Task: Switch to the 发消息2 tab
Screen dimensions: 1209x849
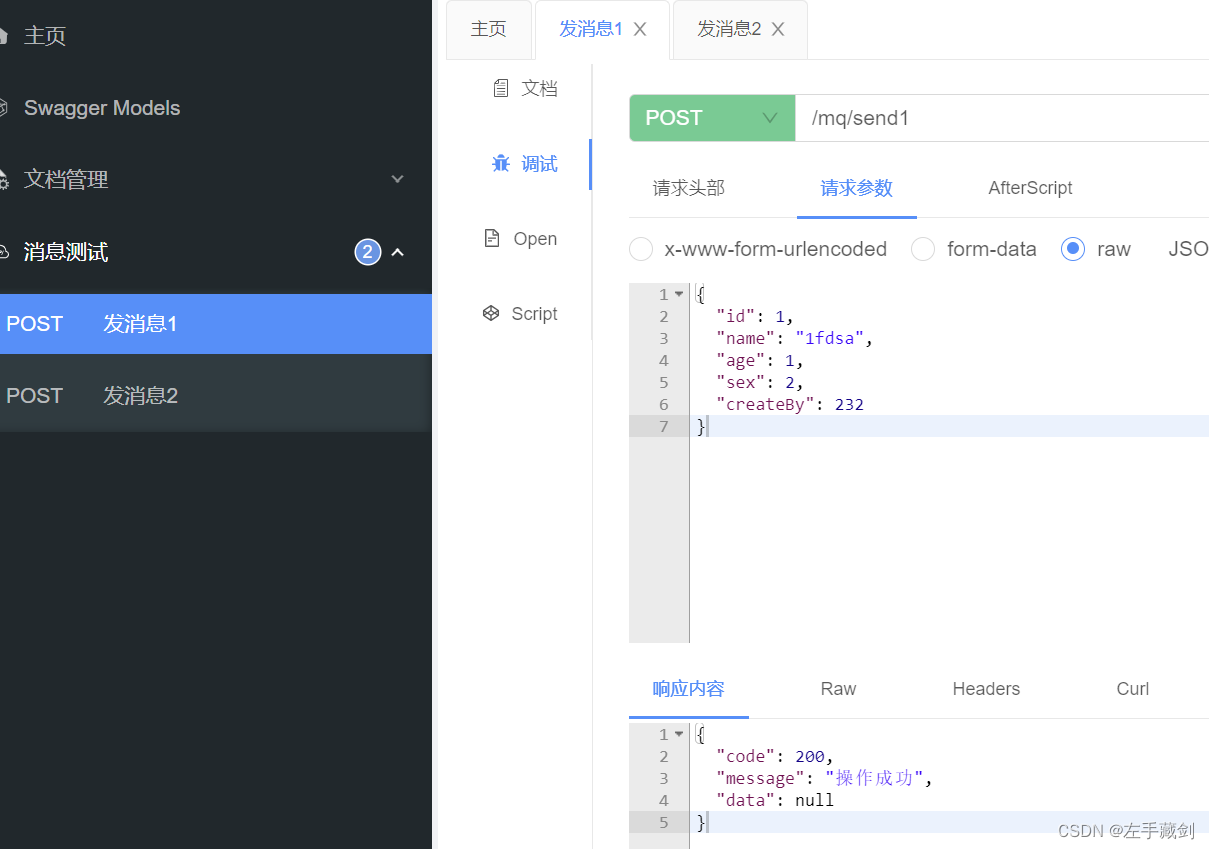Action: tap(728, 28)
